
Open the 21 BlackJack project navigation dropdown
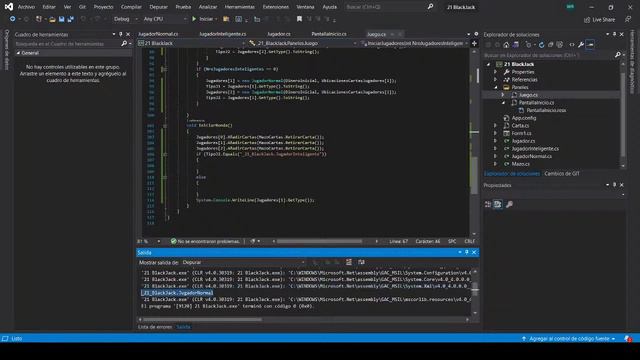point(191,43)
